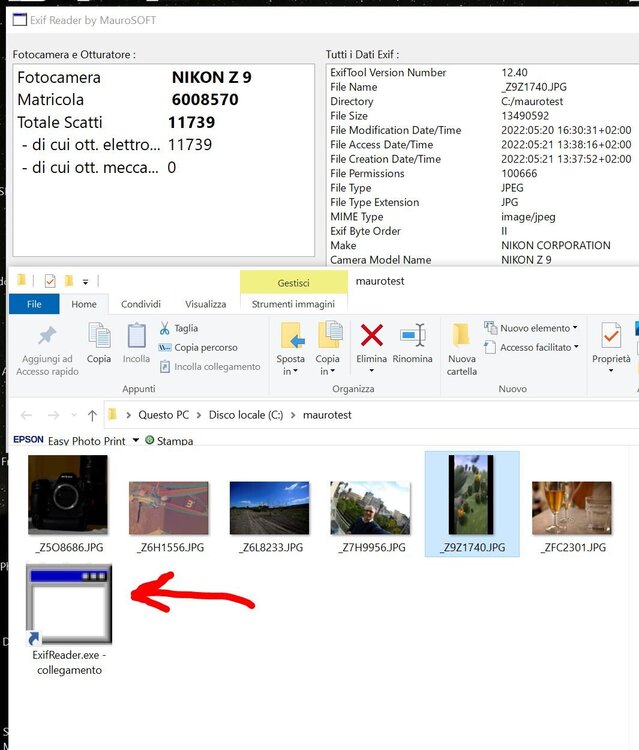The image size is (639, 750).
Task: Click the Totale Scatti value 11739
Action: click(x=191, y=122)
